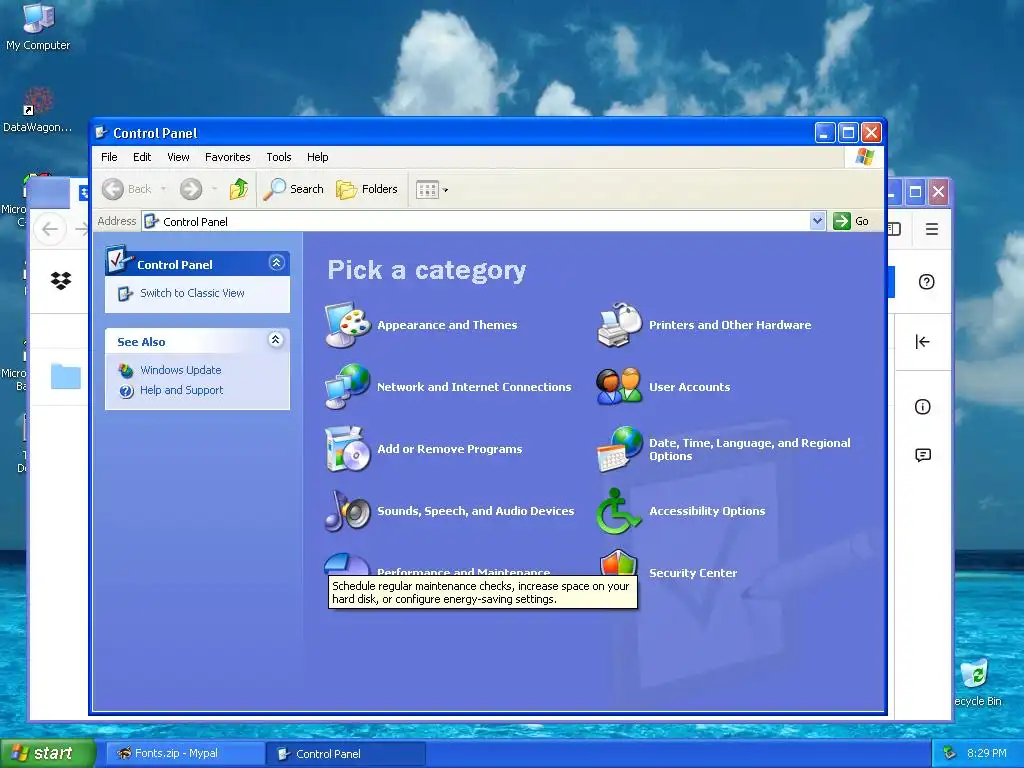The image size is (1024, 768).
Task: Open Printers and Other Hardware icon
Action: click(x=619, y=325)
